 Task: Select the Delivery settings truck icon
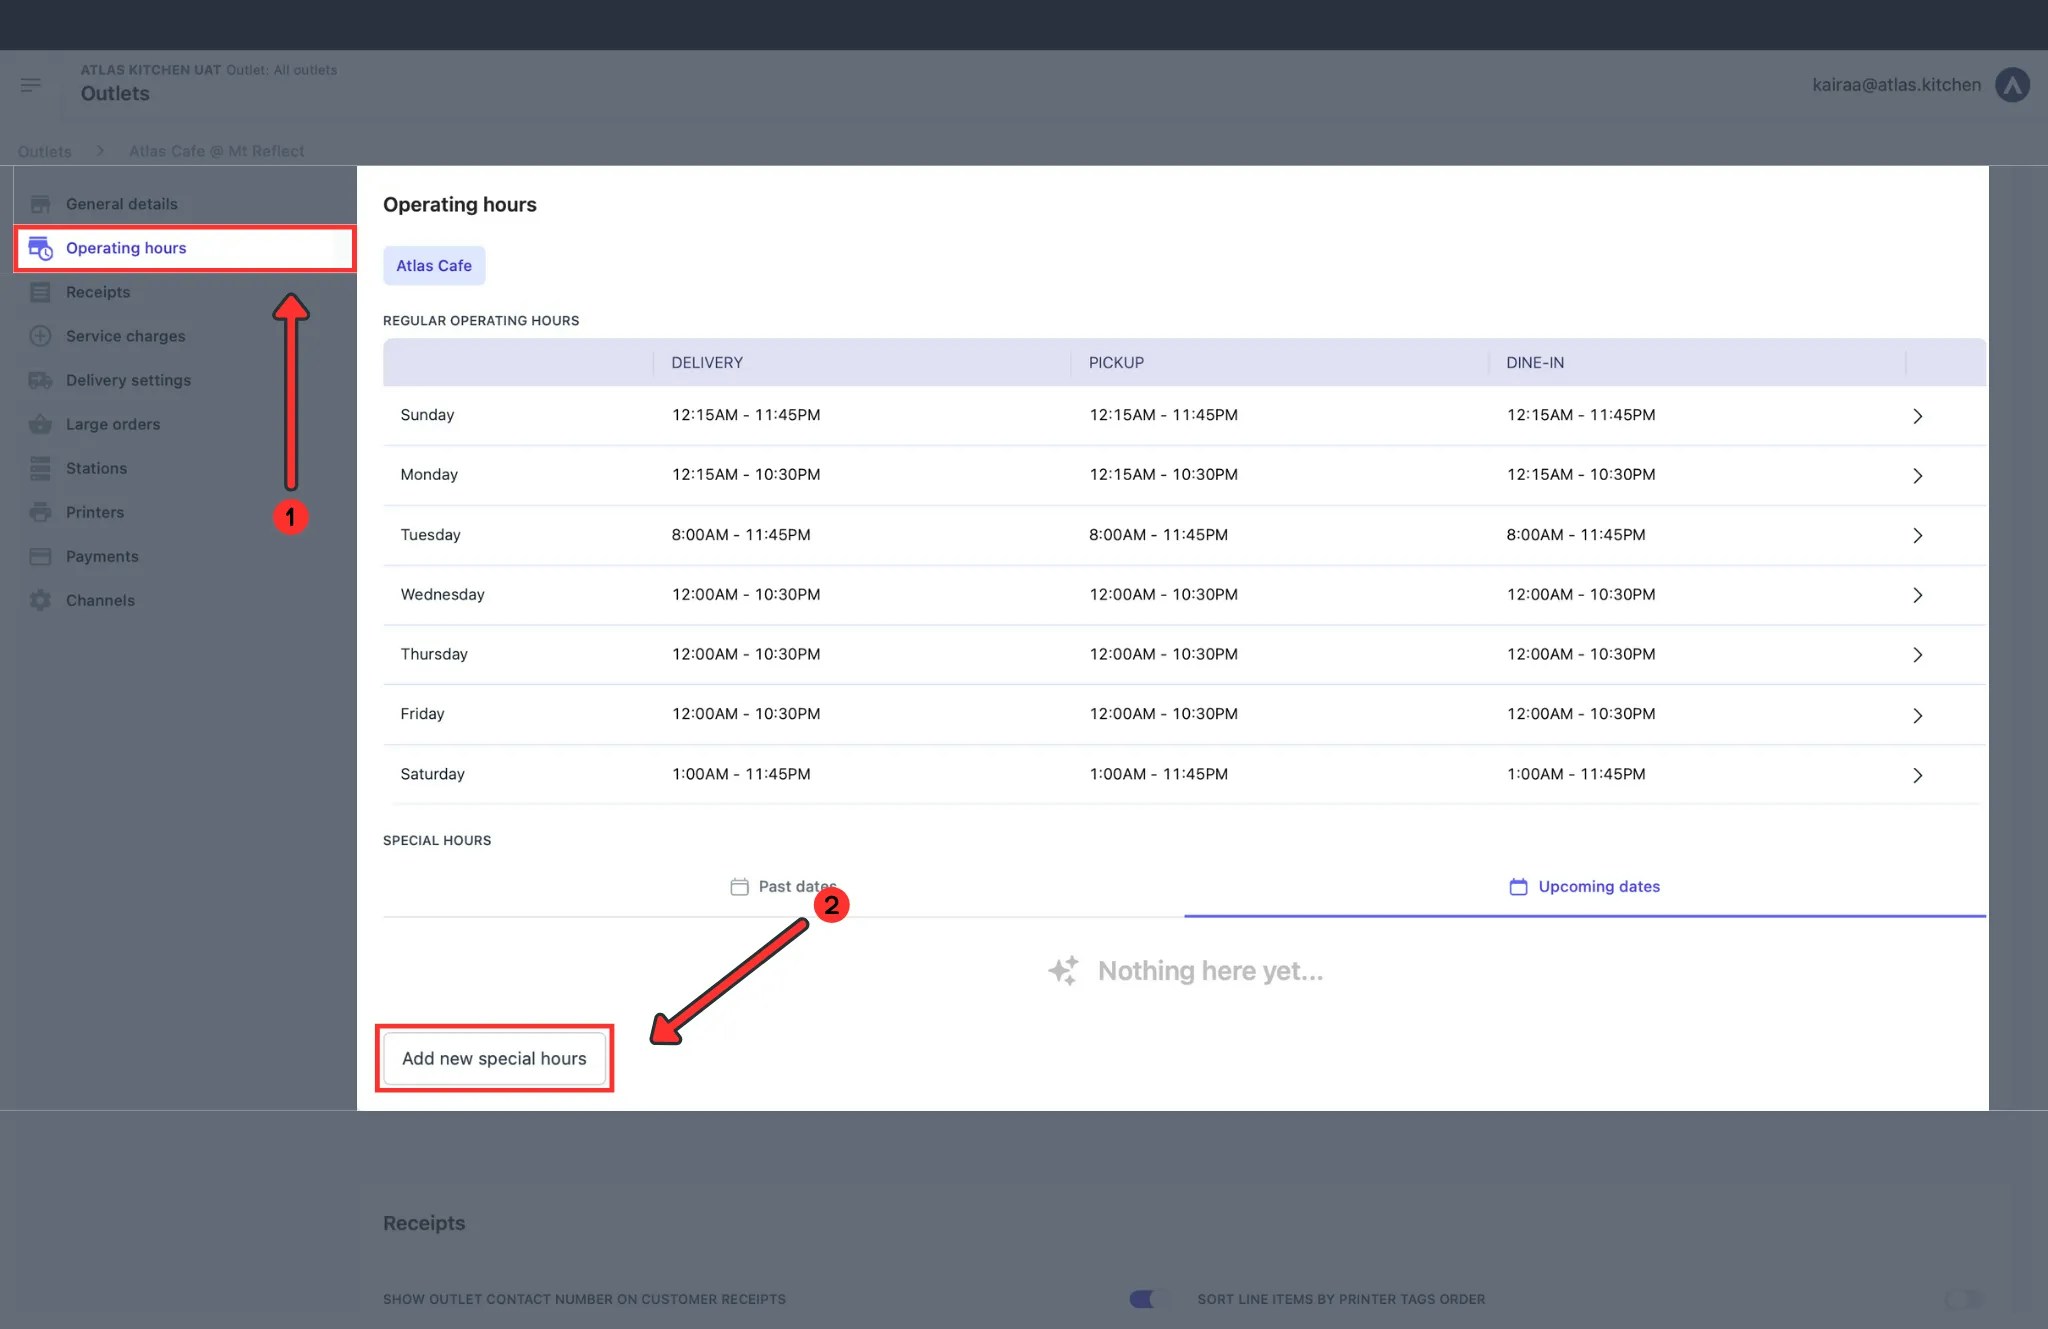pos(41,380)
